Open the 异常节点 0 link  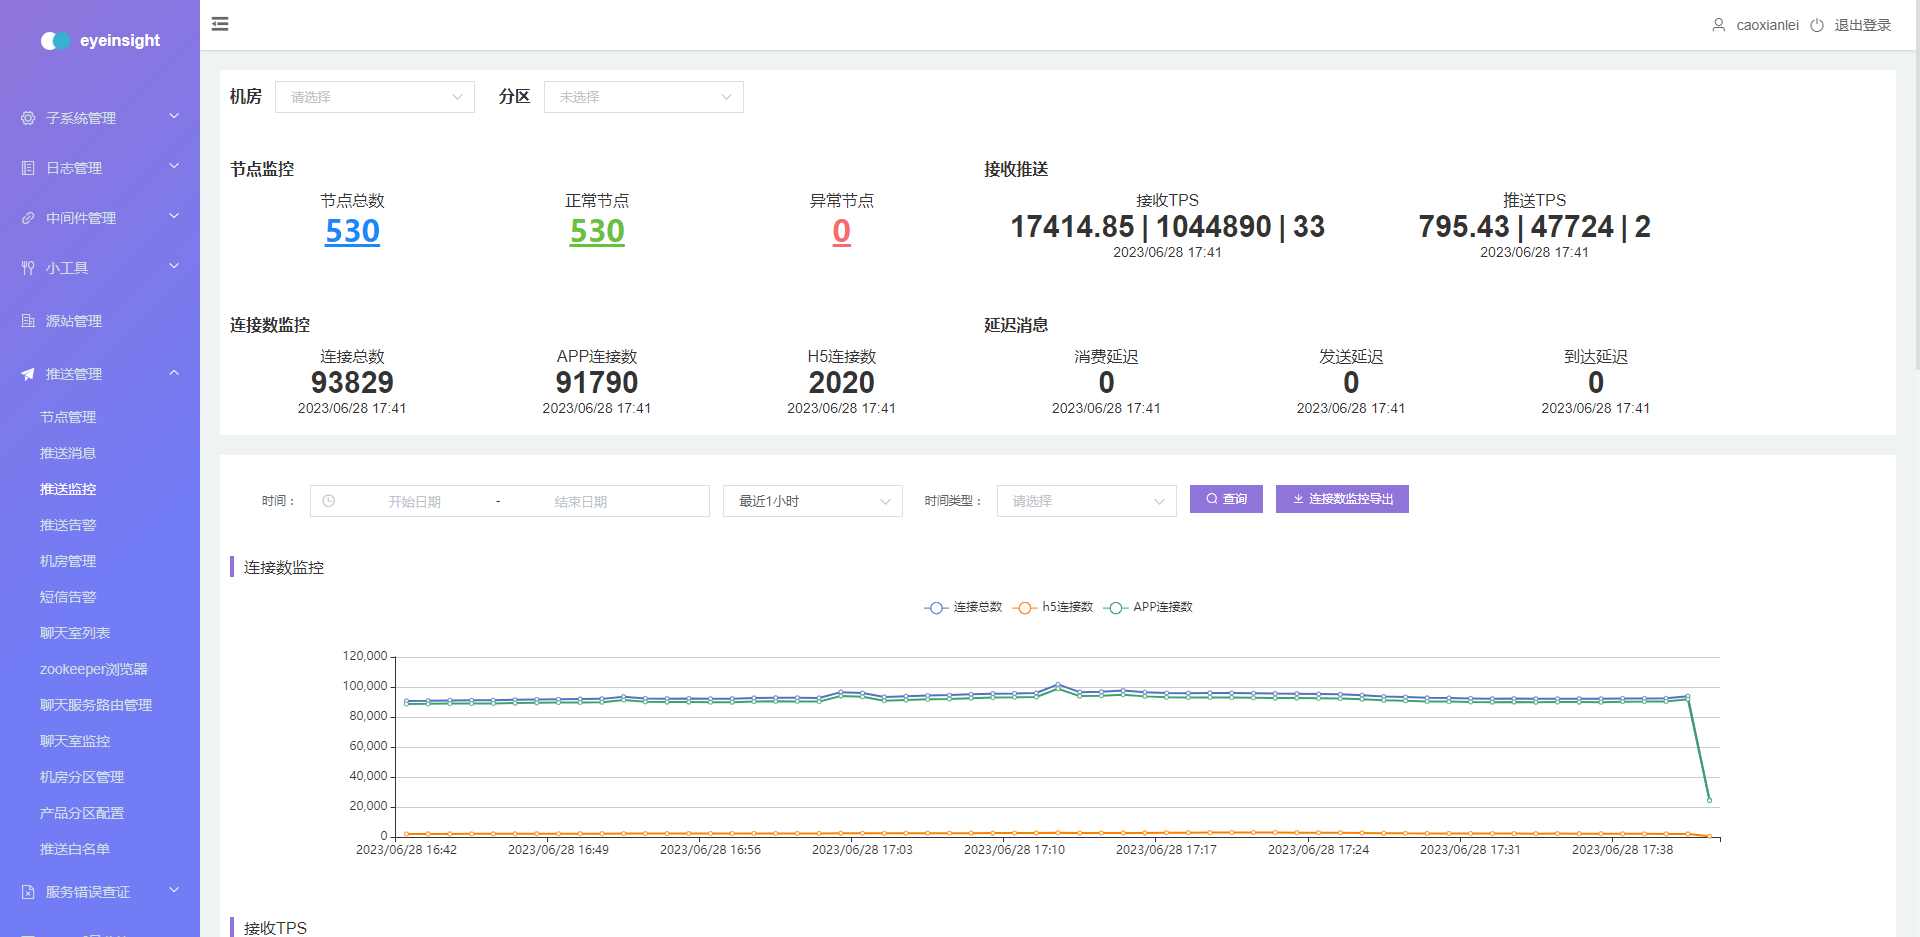pyautogui.click(x=842, y=231)
